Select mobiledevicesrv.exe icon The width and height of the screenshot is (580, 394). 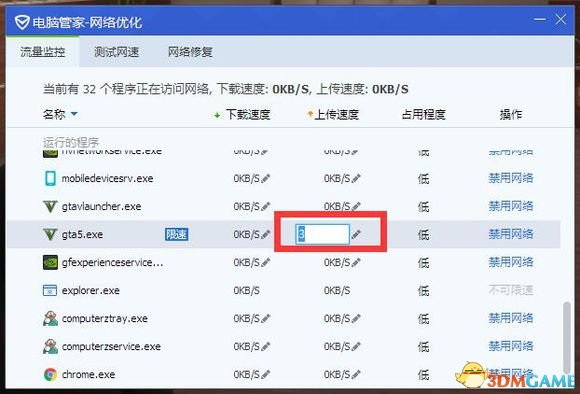50,178
